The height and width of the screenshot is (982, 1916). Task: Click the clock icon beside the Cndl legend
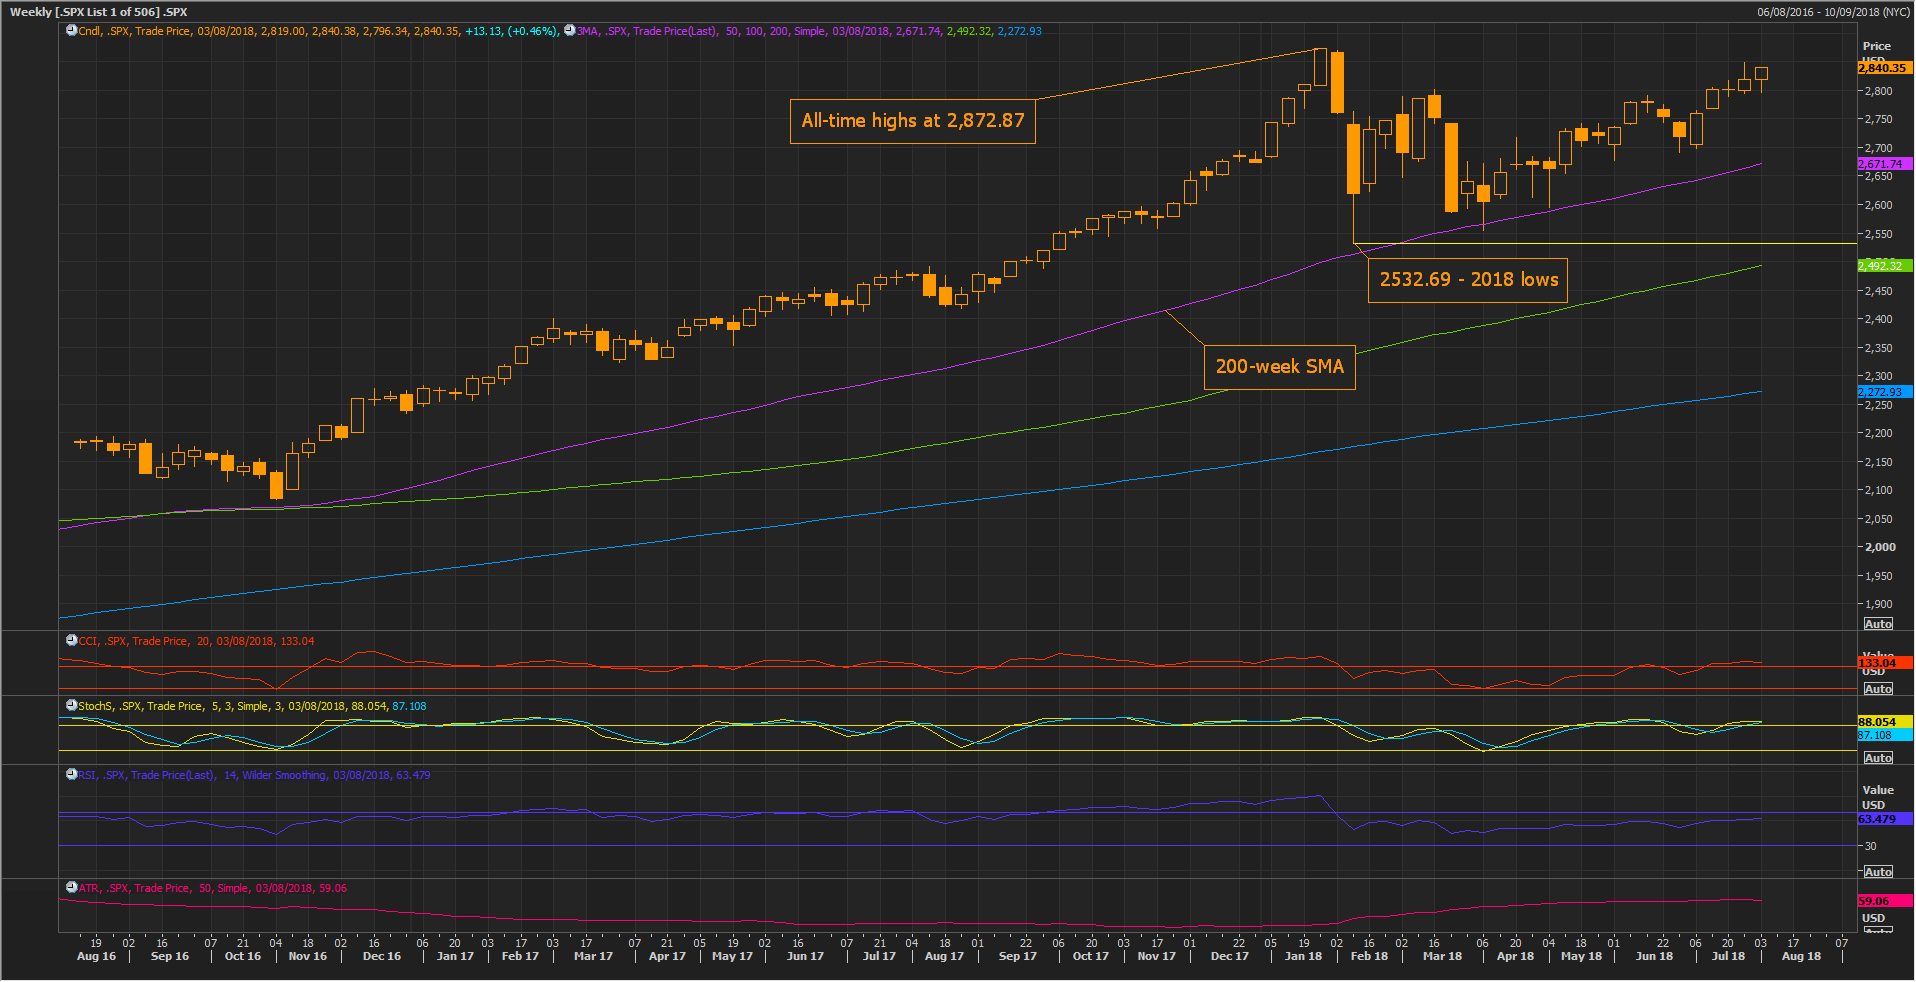pyautogui.click(x=72, y=31)
